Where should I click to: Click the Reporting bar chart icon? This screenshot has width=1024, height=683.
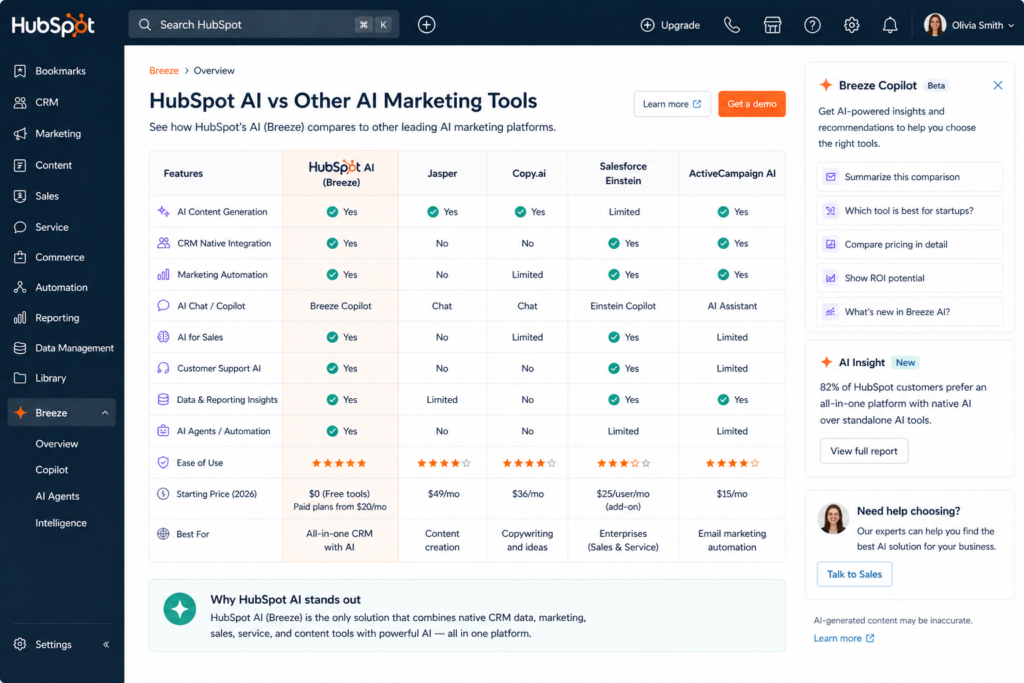[x=20, y=318]
